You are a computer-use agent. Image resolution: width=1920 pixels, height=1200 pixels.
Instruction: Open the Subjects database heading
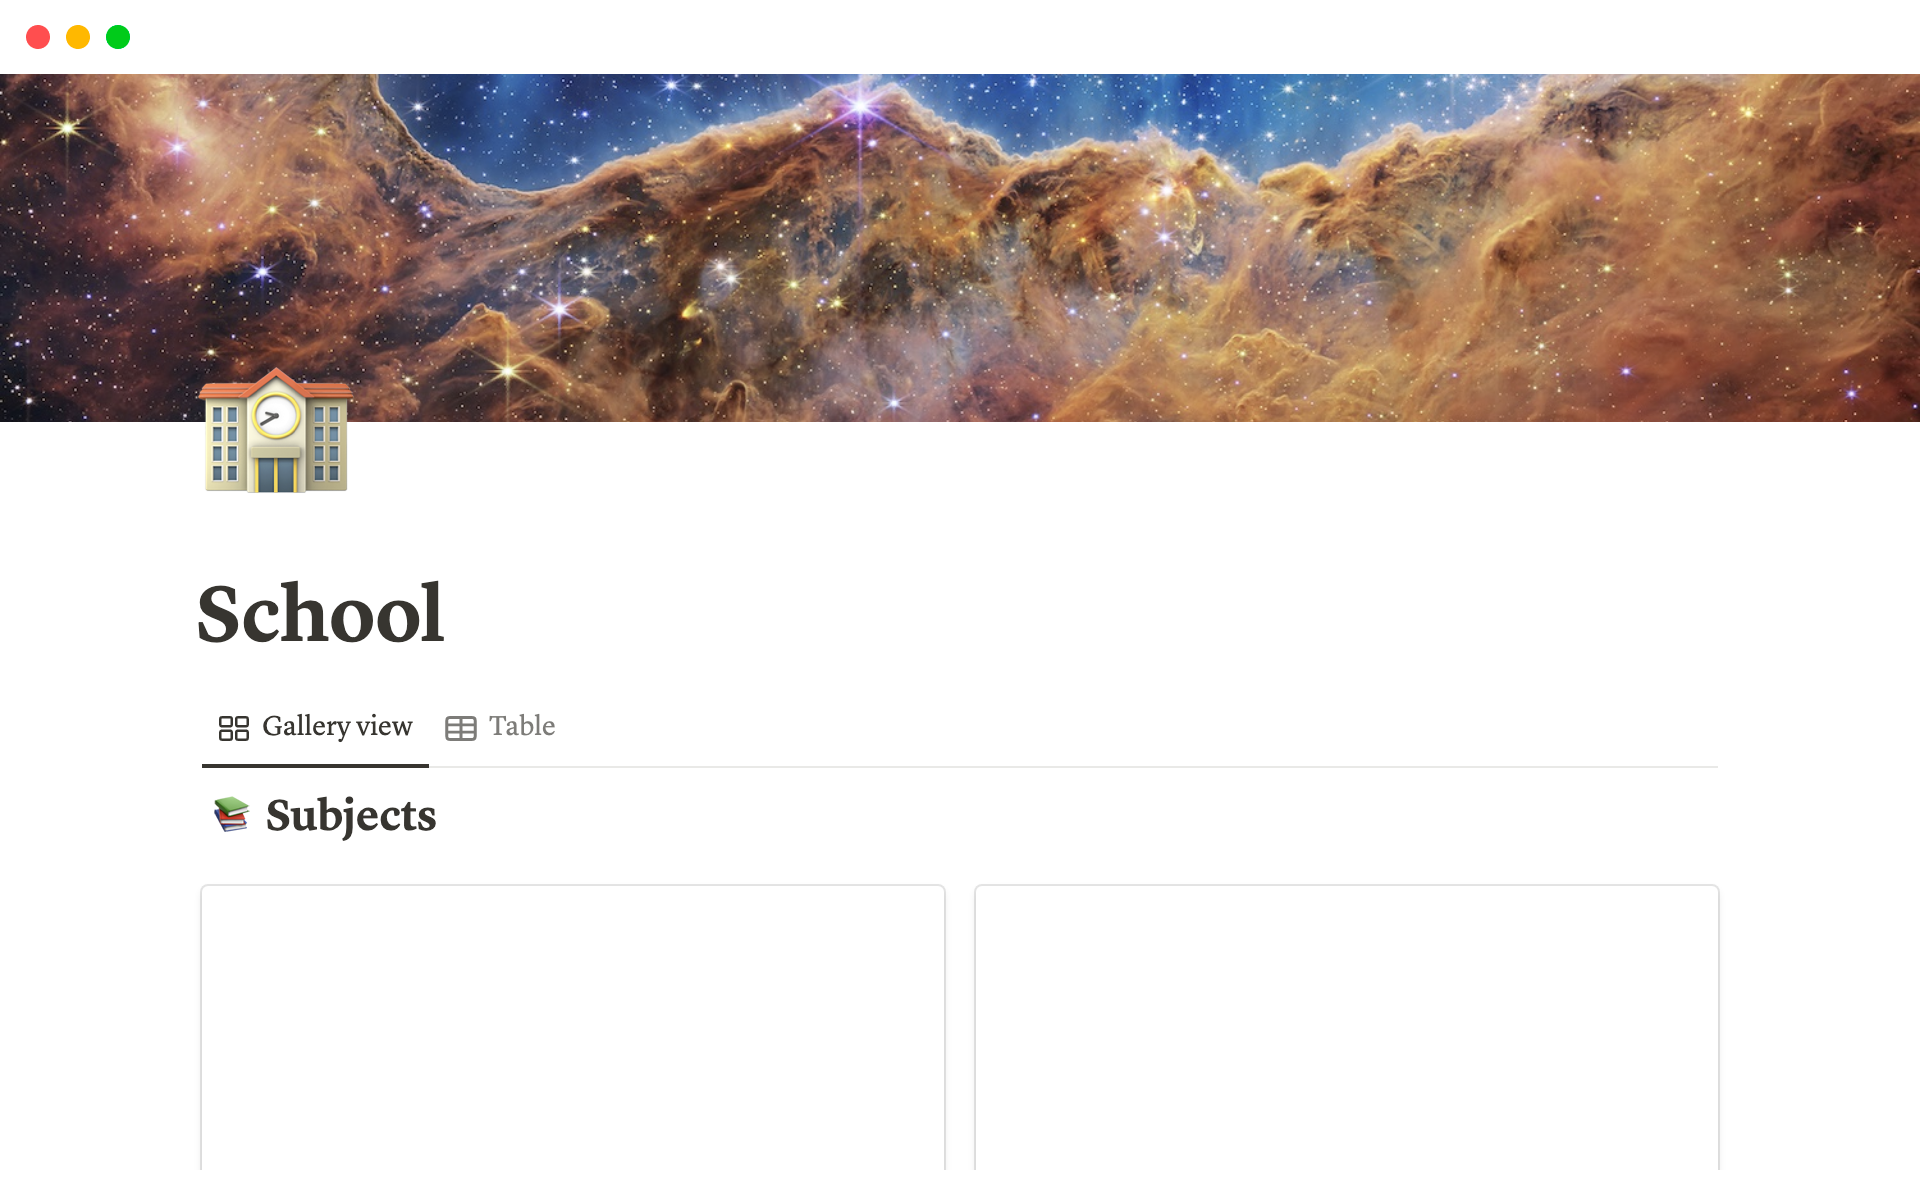point(351,815)
